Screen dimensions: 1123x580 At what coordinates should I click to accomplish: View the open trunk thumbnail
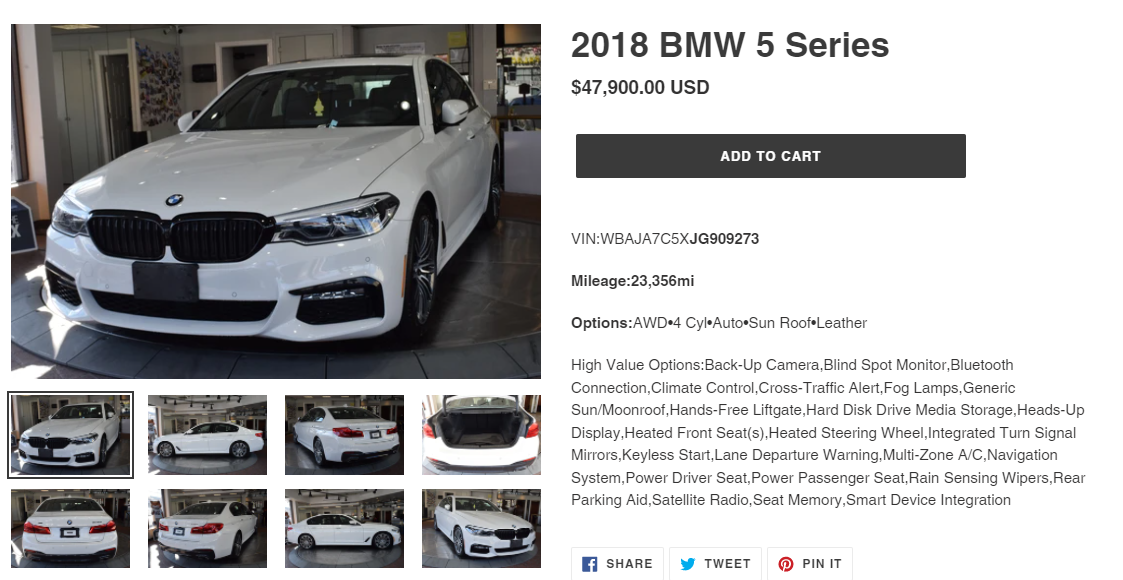[481, 435]
